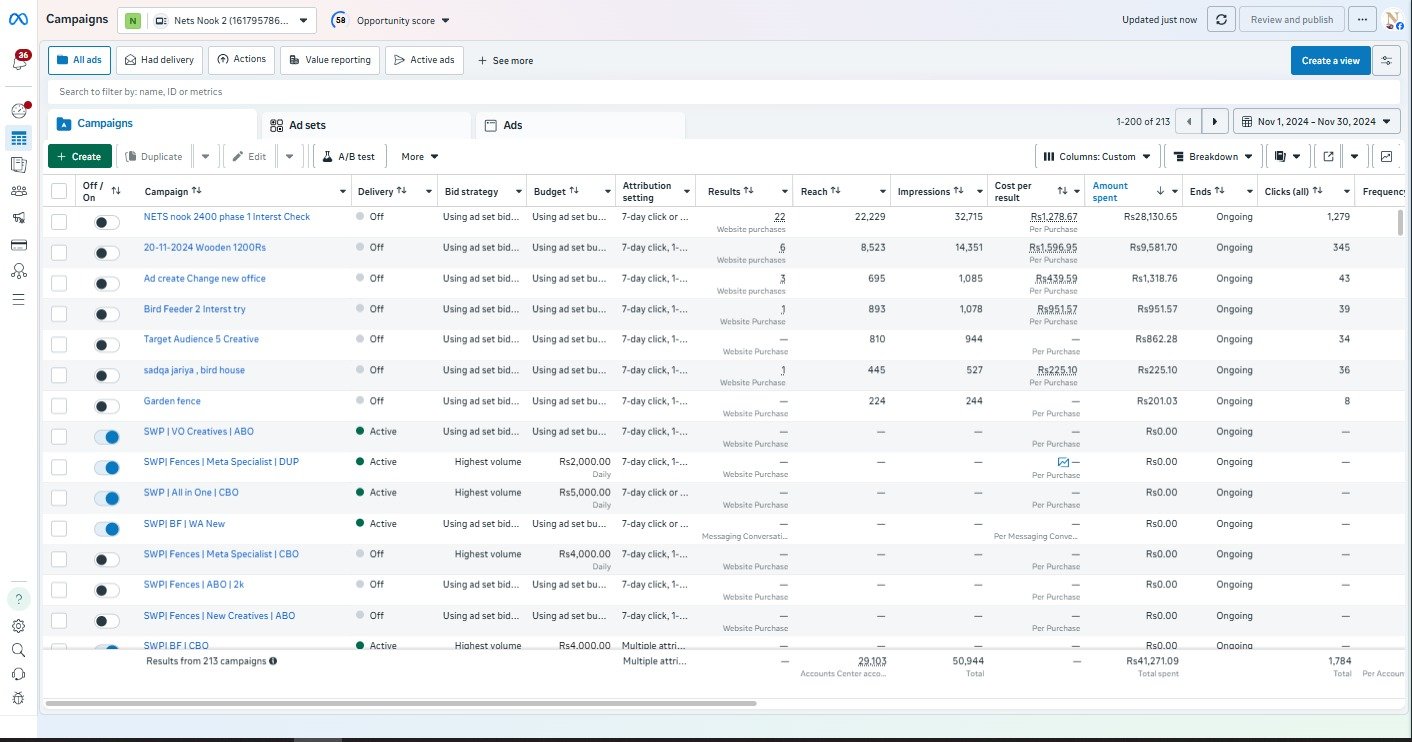The width and height of the screenshot is (1412, 742).
Task: Toggle off SWP | VO Creatives | ABO campaign
Action: point(106,437)
